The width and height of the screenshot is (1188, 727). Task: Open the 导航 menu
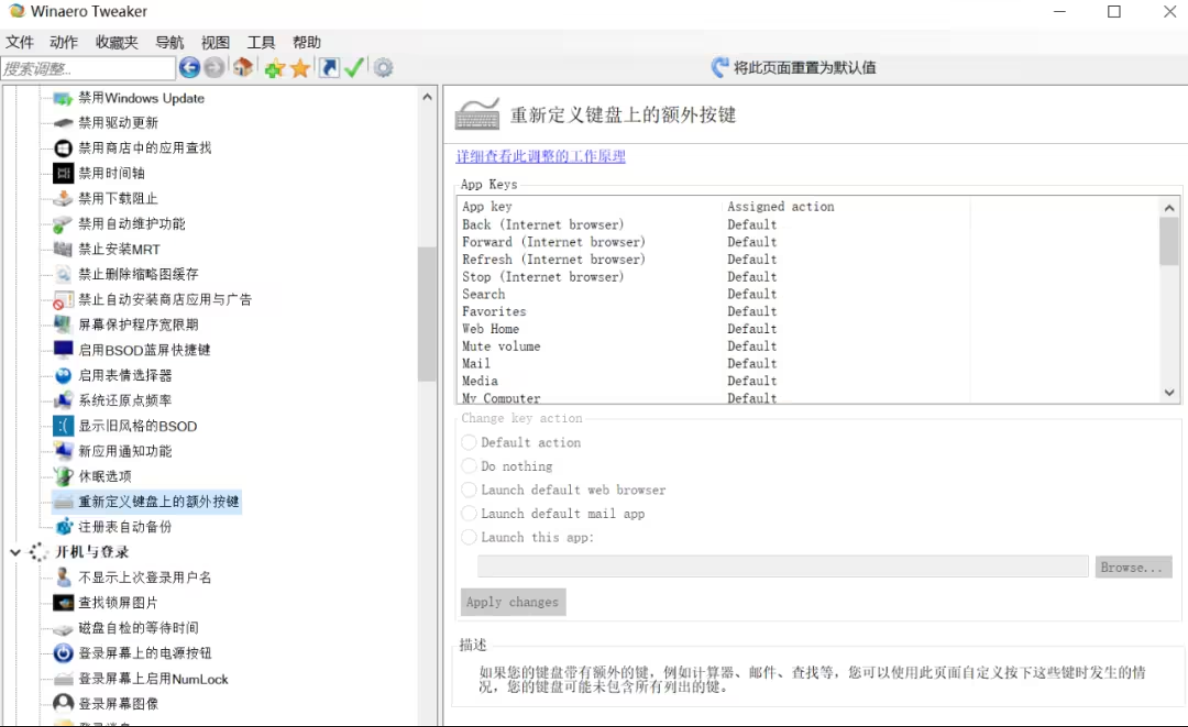170,42
